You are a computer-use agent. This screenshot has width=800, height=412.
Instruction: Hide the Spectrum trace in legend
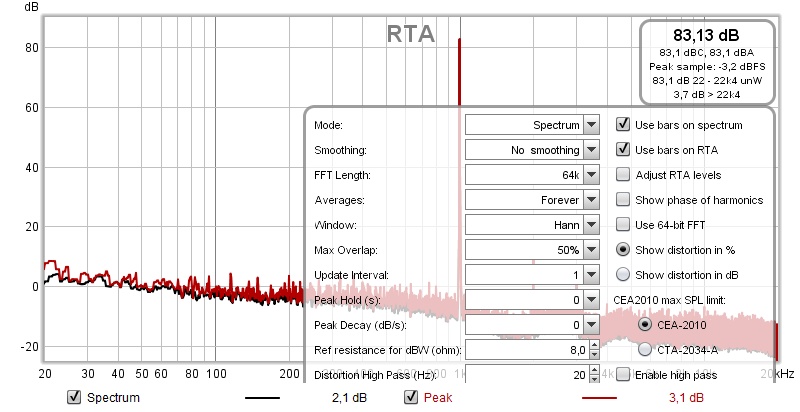click(72, 398)
